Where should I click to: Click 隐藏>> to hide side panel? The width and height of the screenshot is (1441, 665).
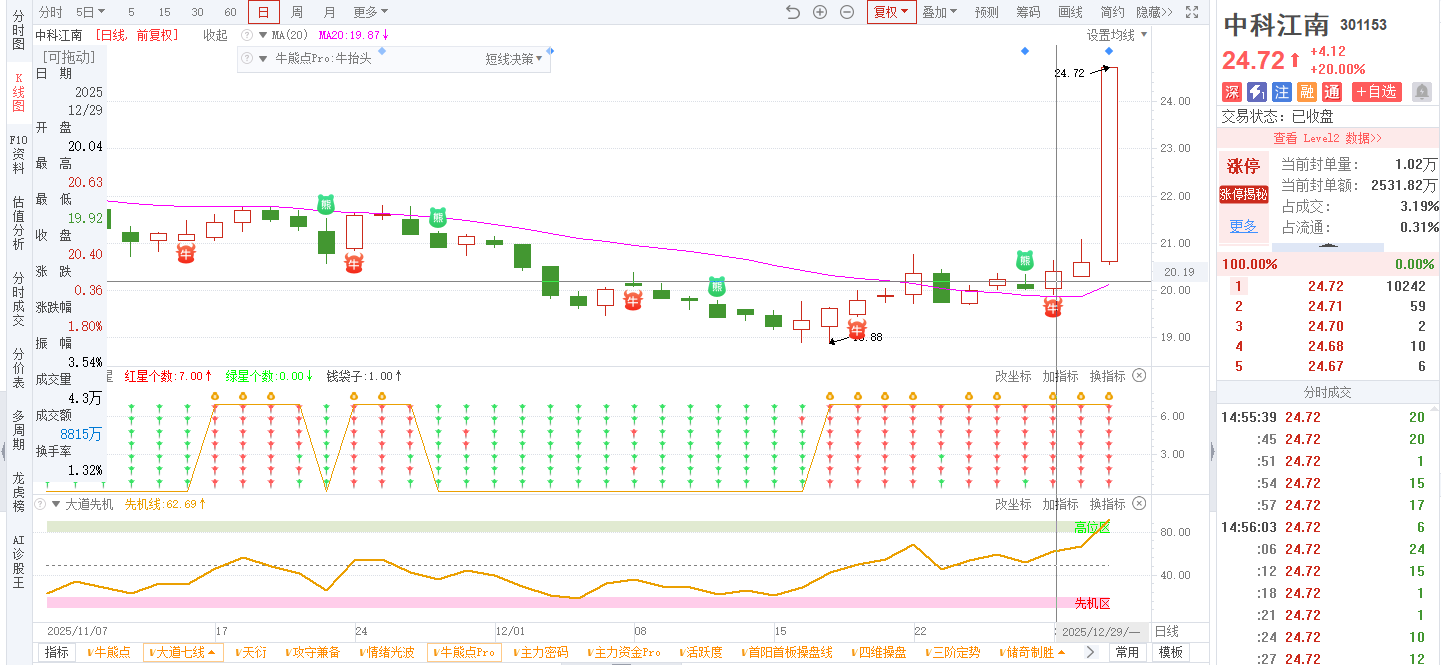(1154, 12)
